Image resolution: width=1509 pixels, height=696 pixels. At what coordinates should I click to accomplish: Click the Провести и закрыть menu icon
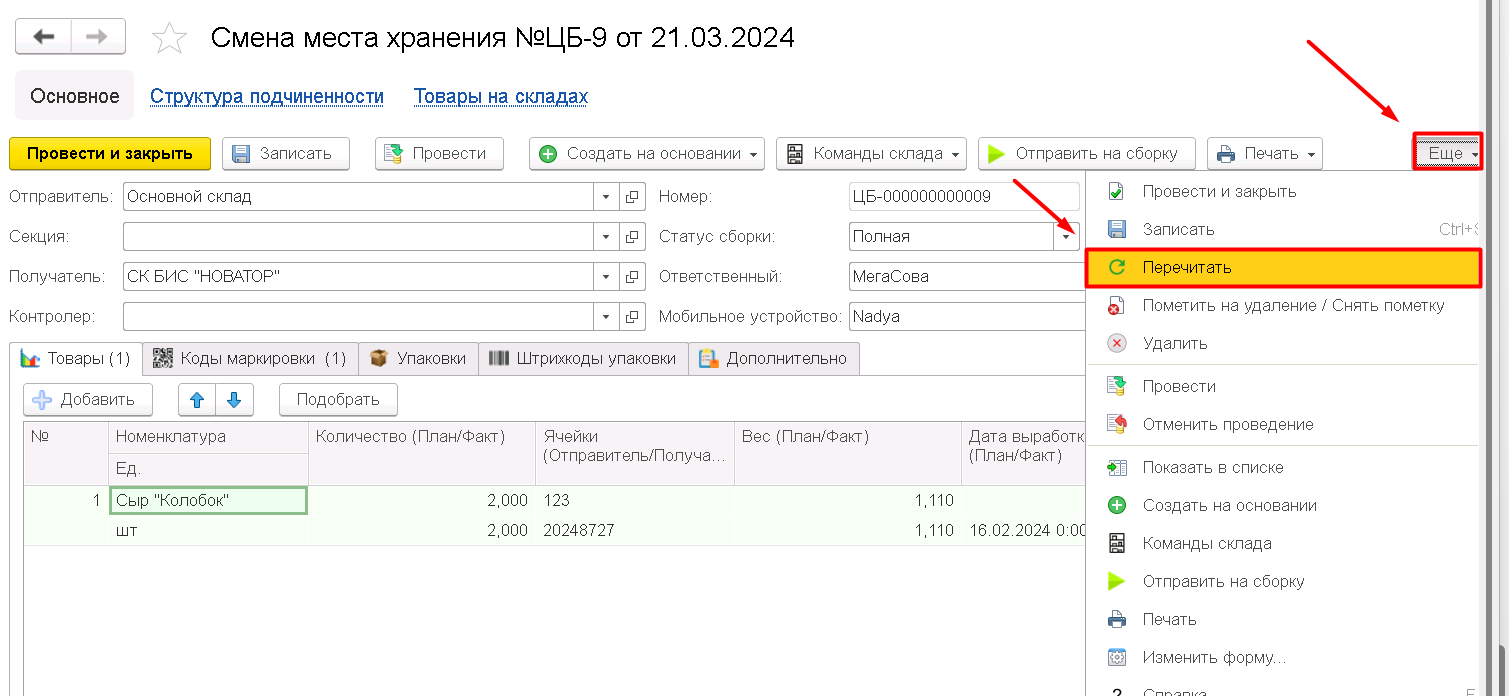click(x=1117, y=191)
